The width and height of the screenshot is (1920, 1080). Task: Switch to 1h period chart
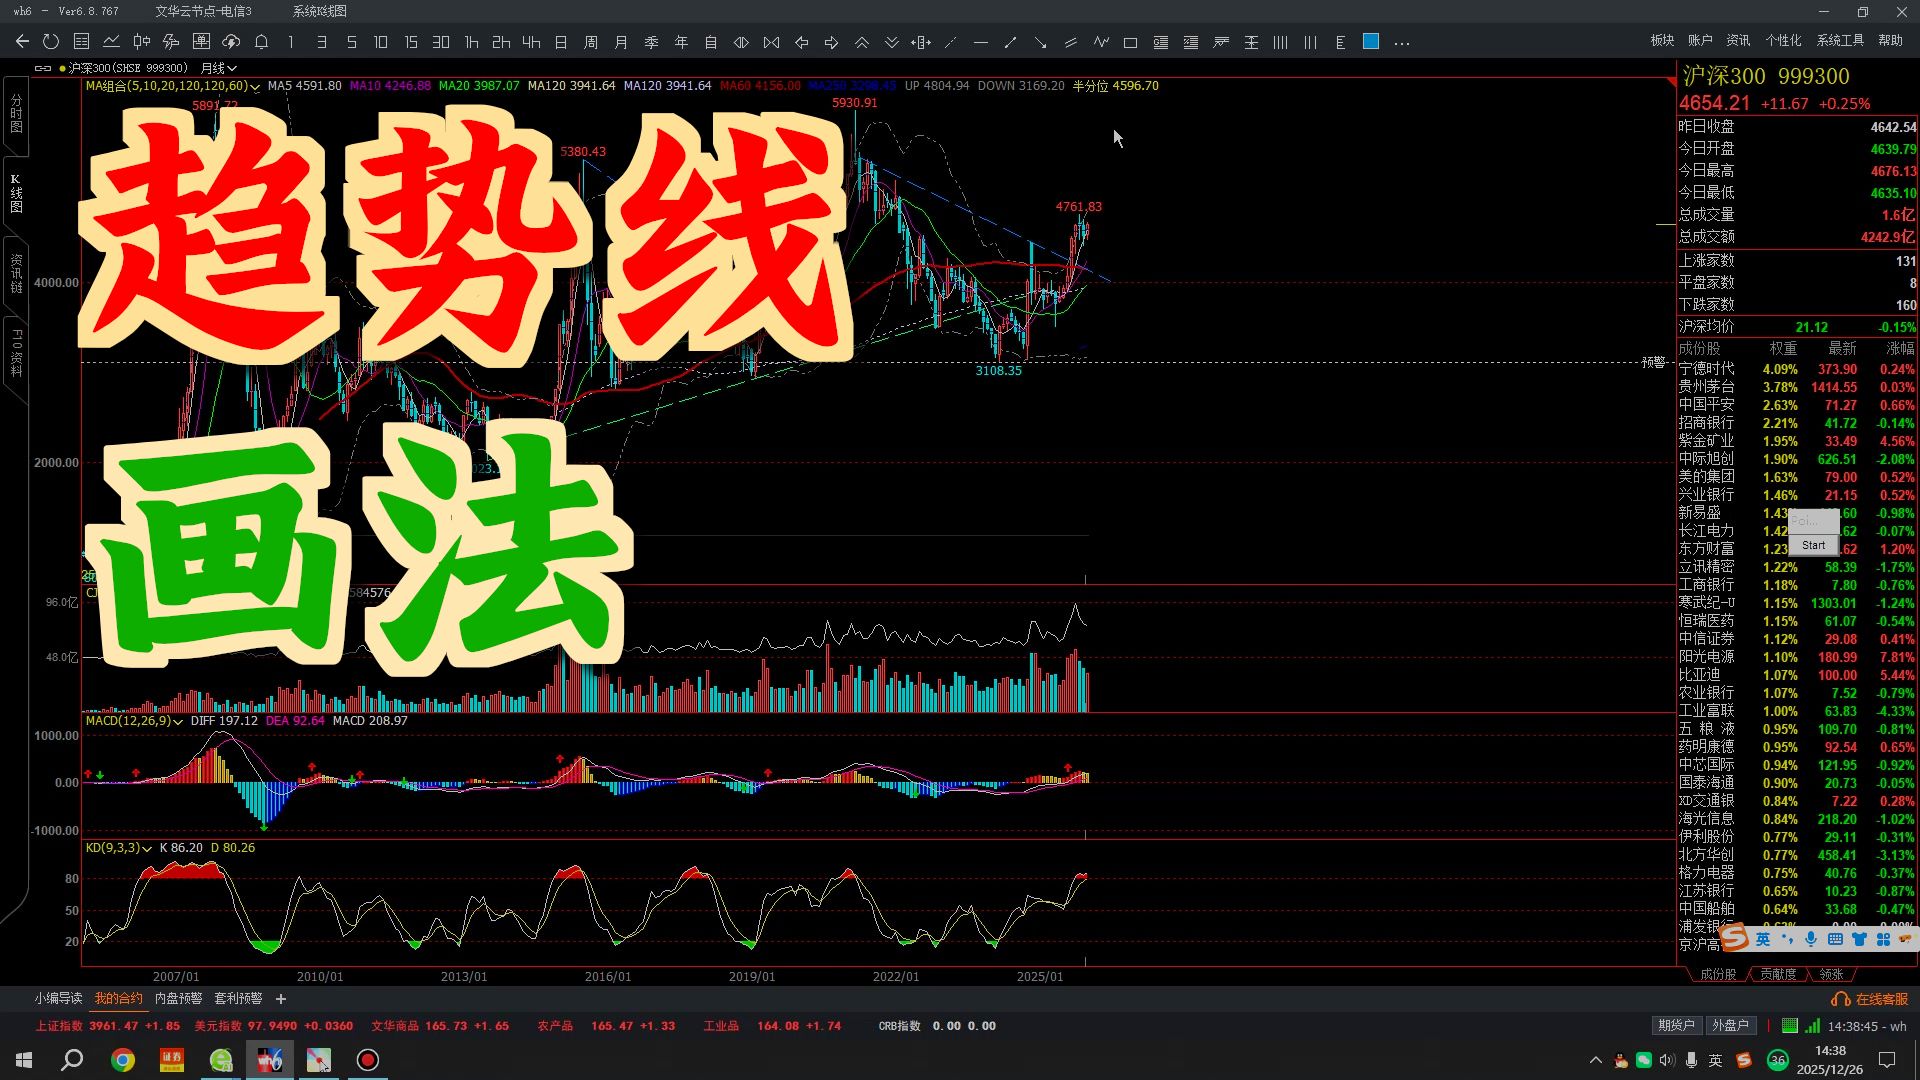tap(471, 42)
